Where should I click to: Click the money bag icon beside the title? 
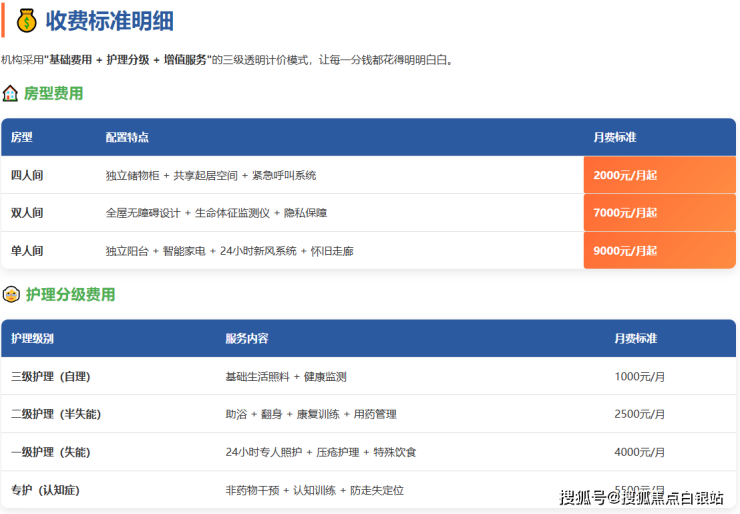click(26, 20)
